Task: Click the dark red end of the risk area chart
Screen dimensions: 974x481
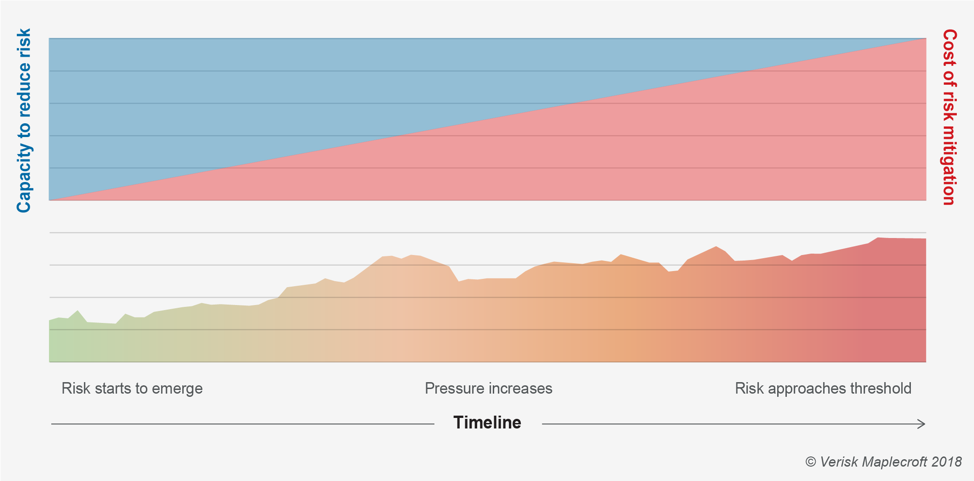Action: click(890, 300)
